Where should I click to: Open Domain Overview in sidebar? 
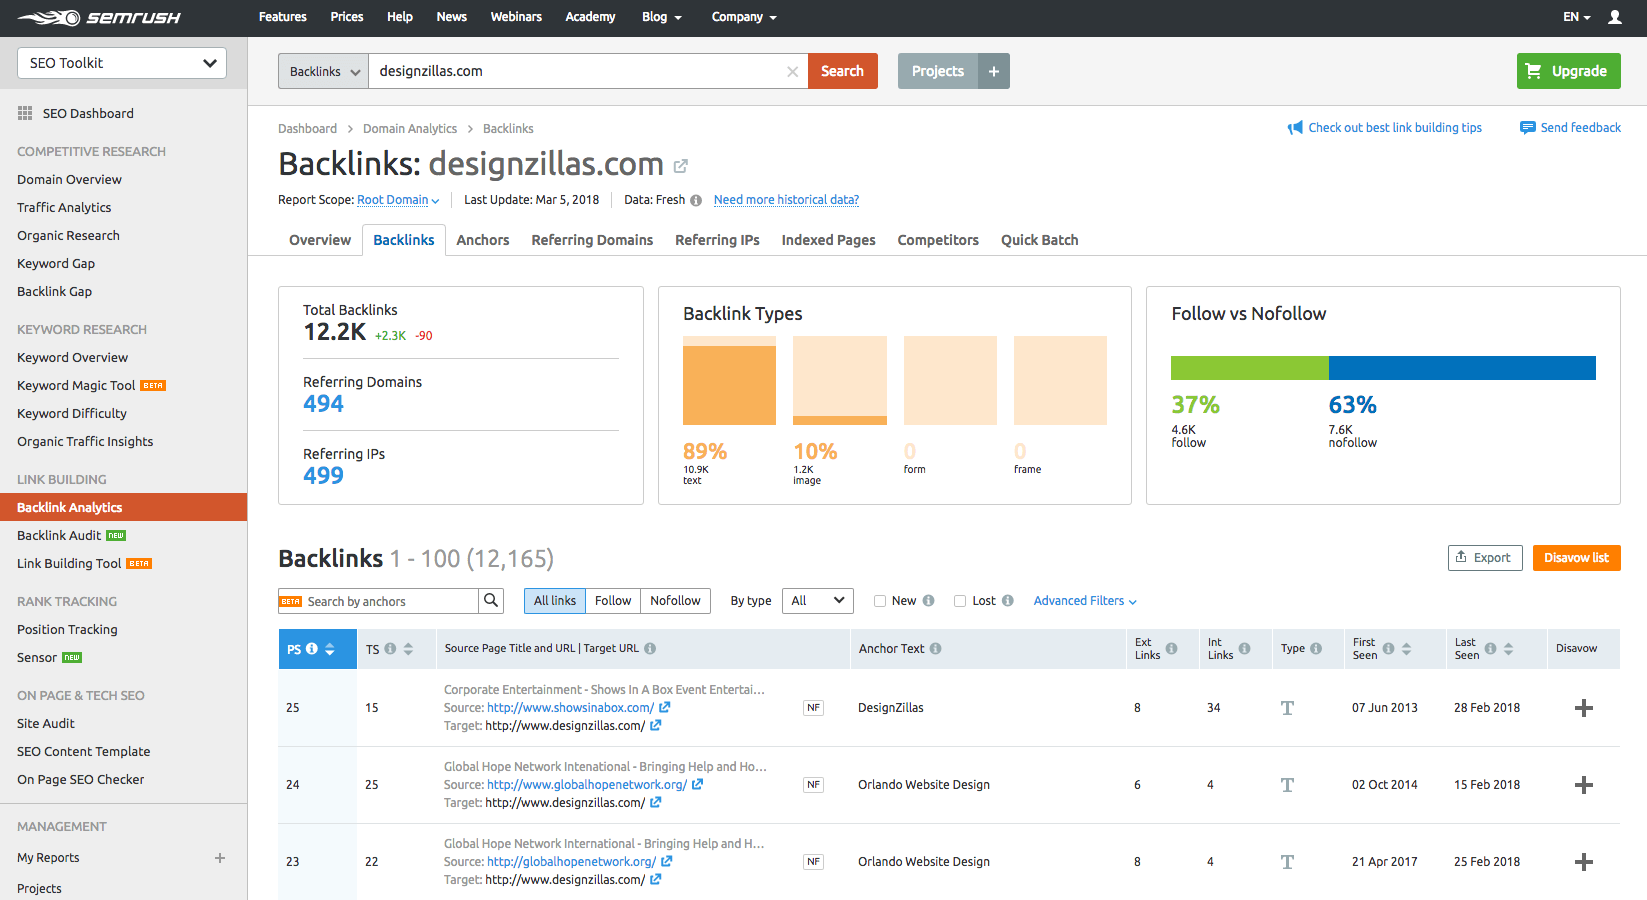tap(69, 180)
